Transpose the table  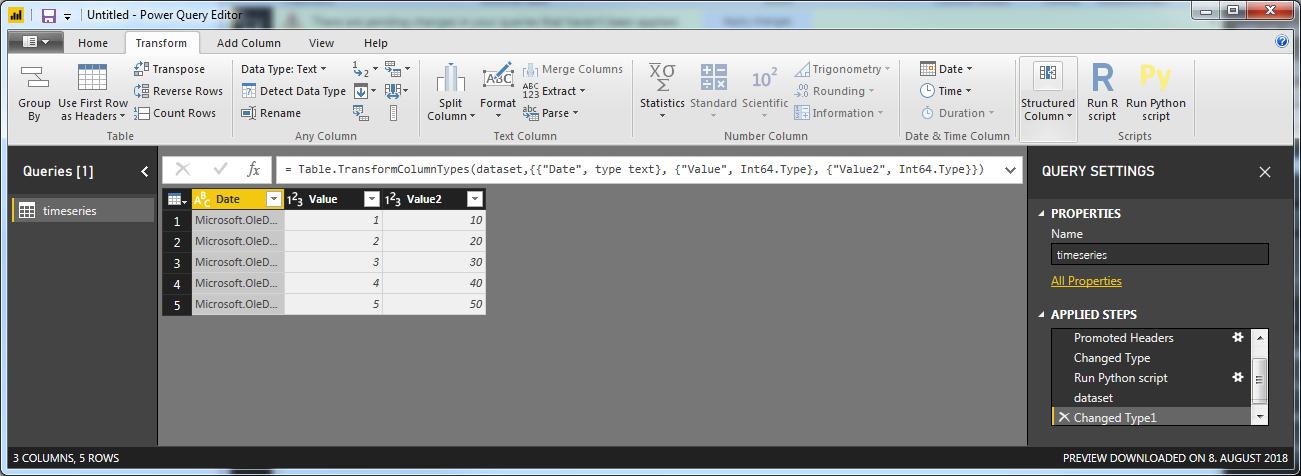point(169,69)
